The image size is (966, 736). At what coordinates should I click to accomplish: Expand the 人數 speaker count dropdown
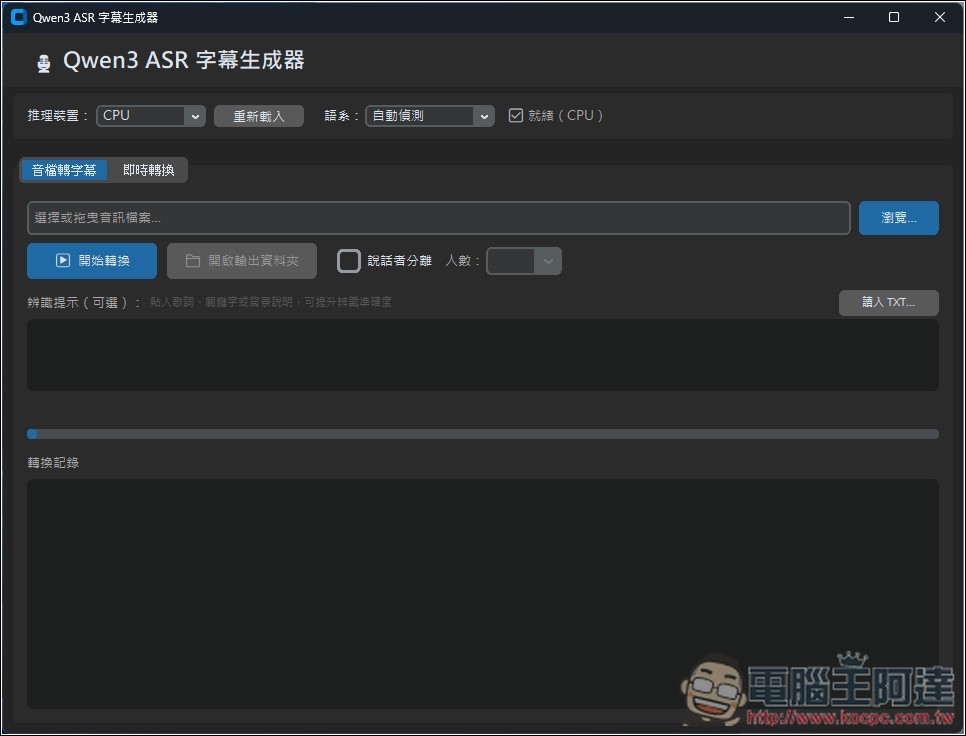(x=523, y=260)
